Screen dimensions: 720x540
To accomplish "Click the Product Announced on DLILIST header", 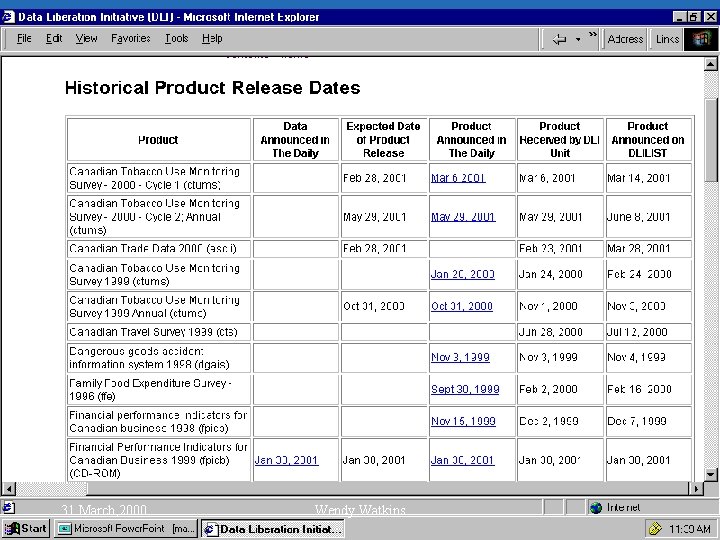I will pyautogui.click(x=648, y=140).
